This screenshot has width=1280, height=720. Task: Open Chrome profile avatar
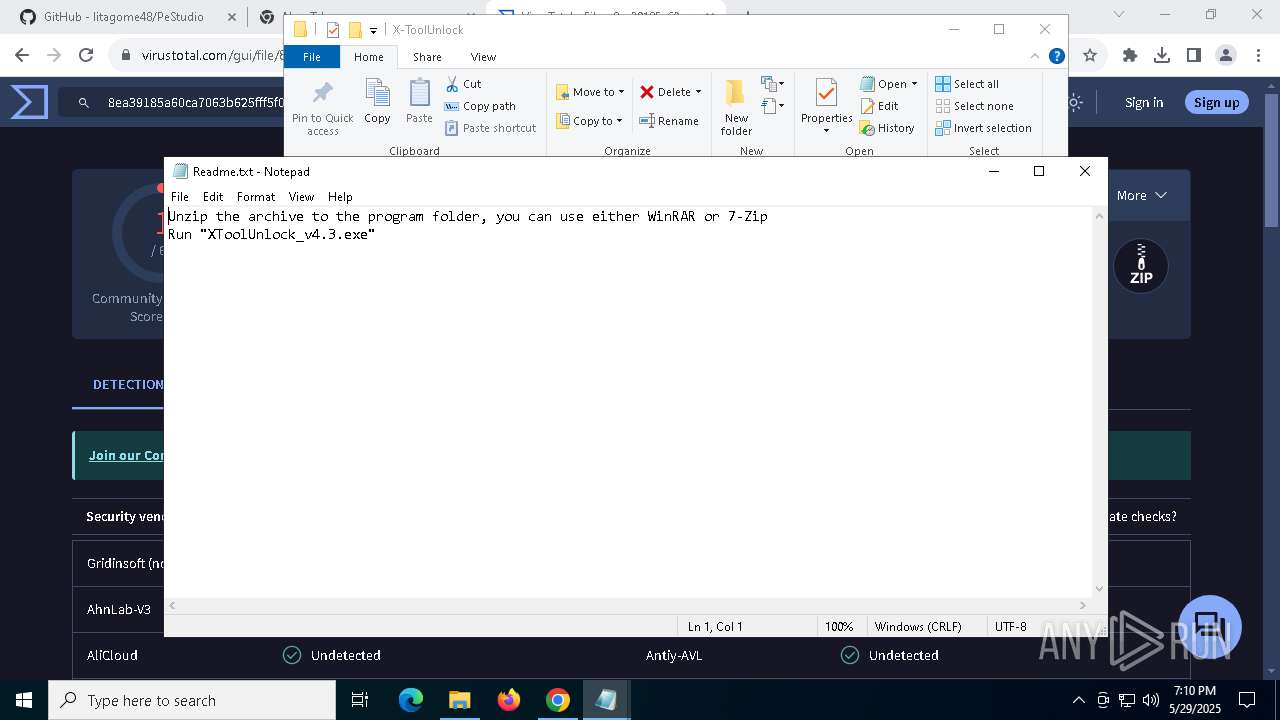click(x=1226, y=55)
